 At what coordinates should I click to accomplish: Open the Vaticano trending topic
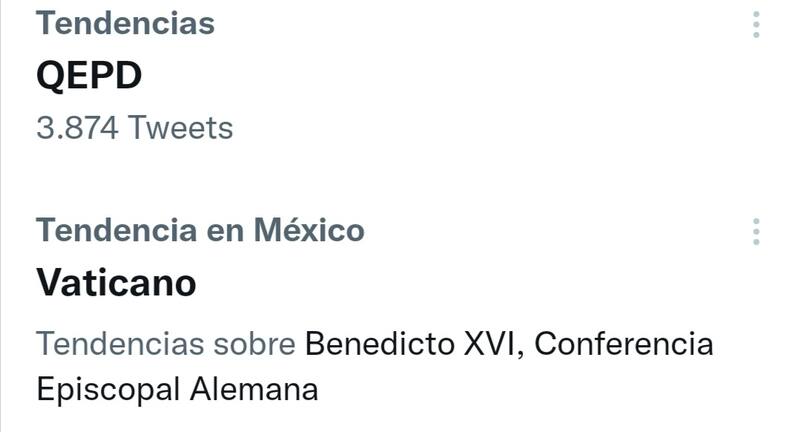coord(116,283)
